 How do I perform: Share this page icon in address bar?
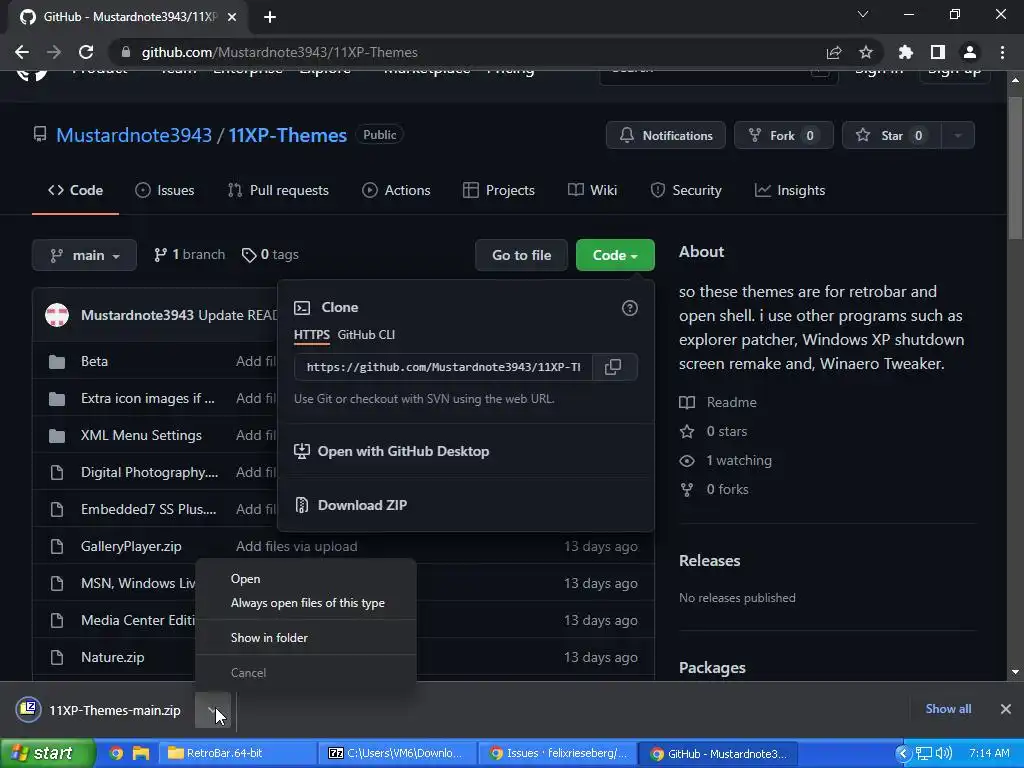click(x=833, y=52)
